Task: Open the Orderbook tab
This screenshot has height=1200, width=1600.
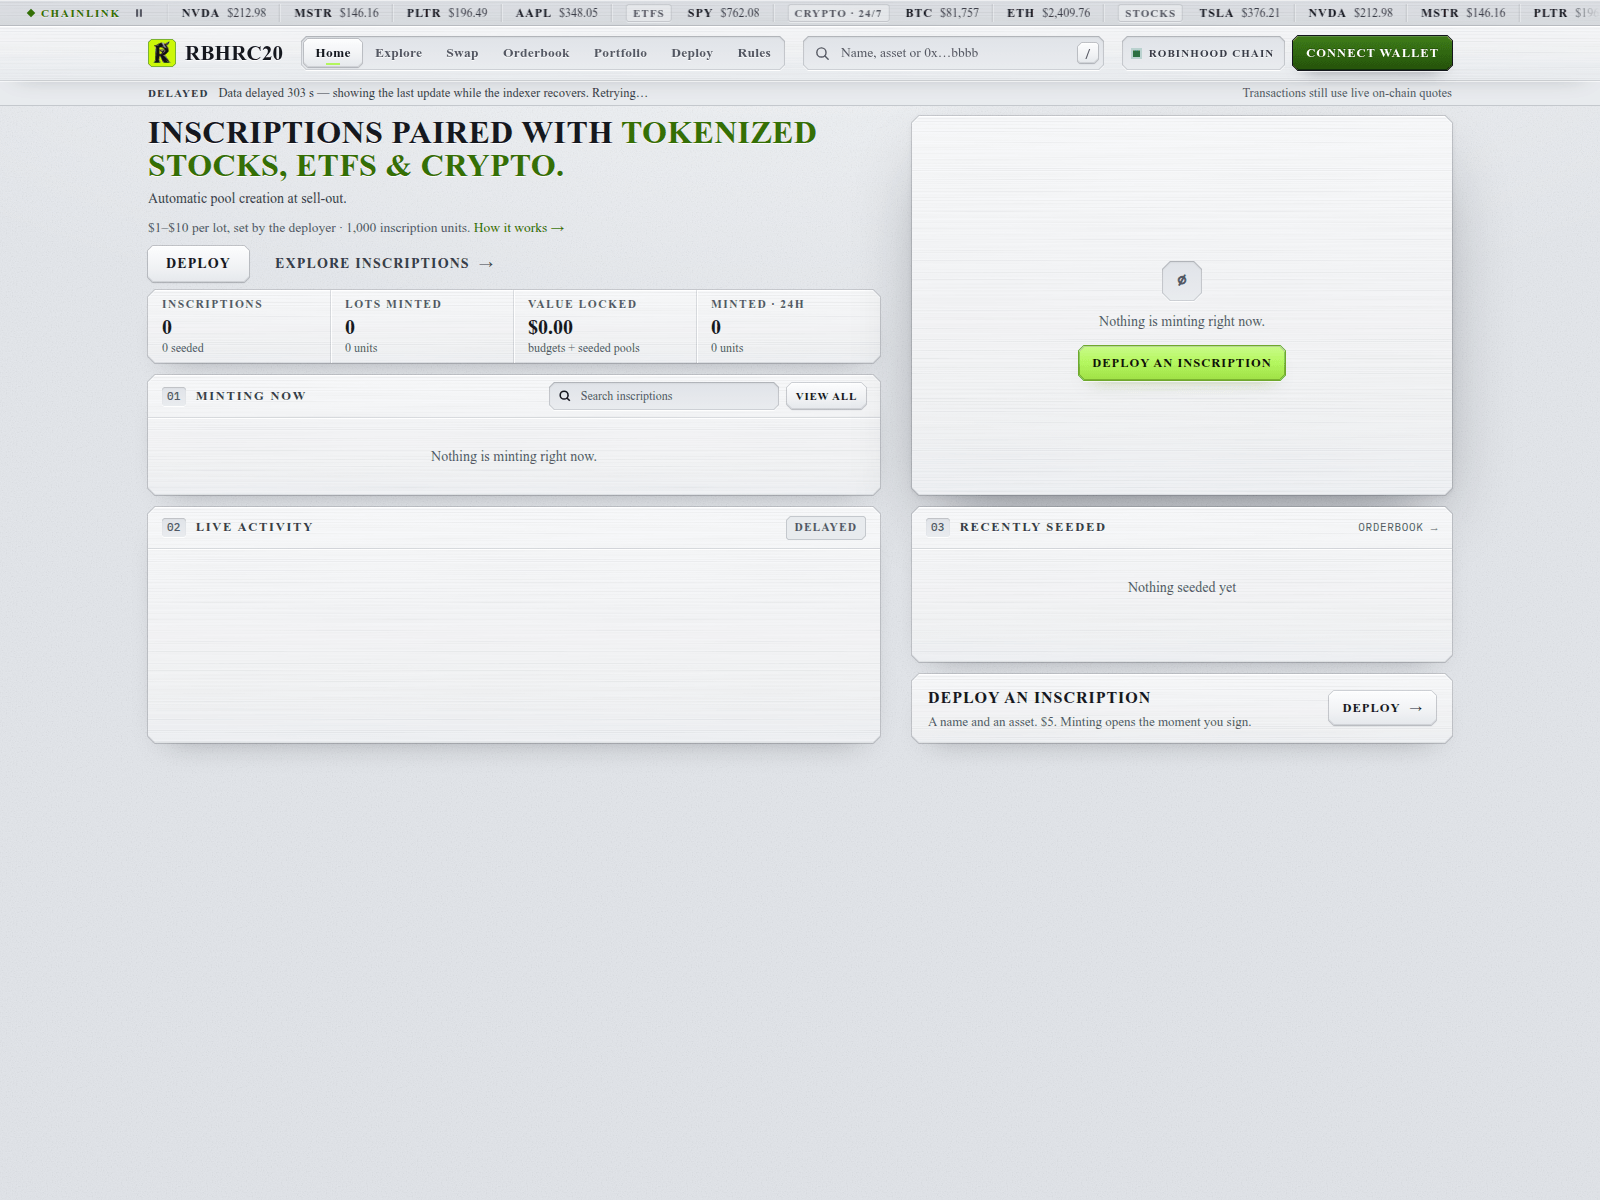Action: [536, 53]
